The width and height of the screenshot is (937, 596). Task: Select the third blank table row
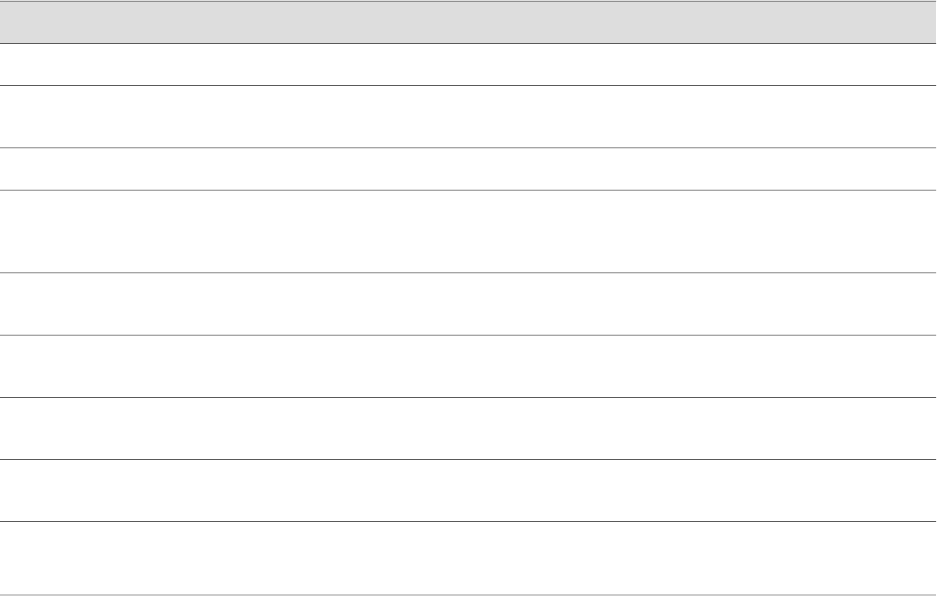tap(468, 169)
